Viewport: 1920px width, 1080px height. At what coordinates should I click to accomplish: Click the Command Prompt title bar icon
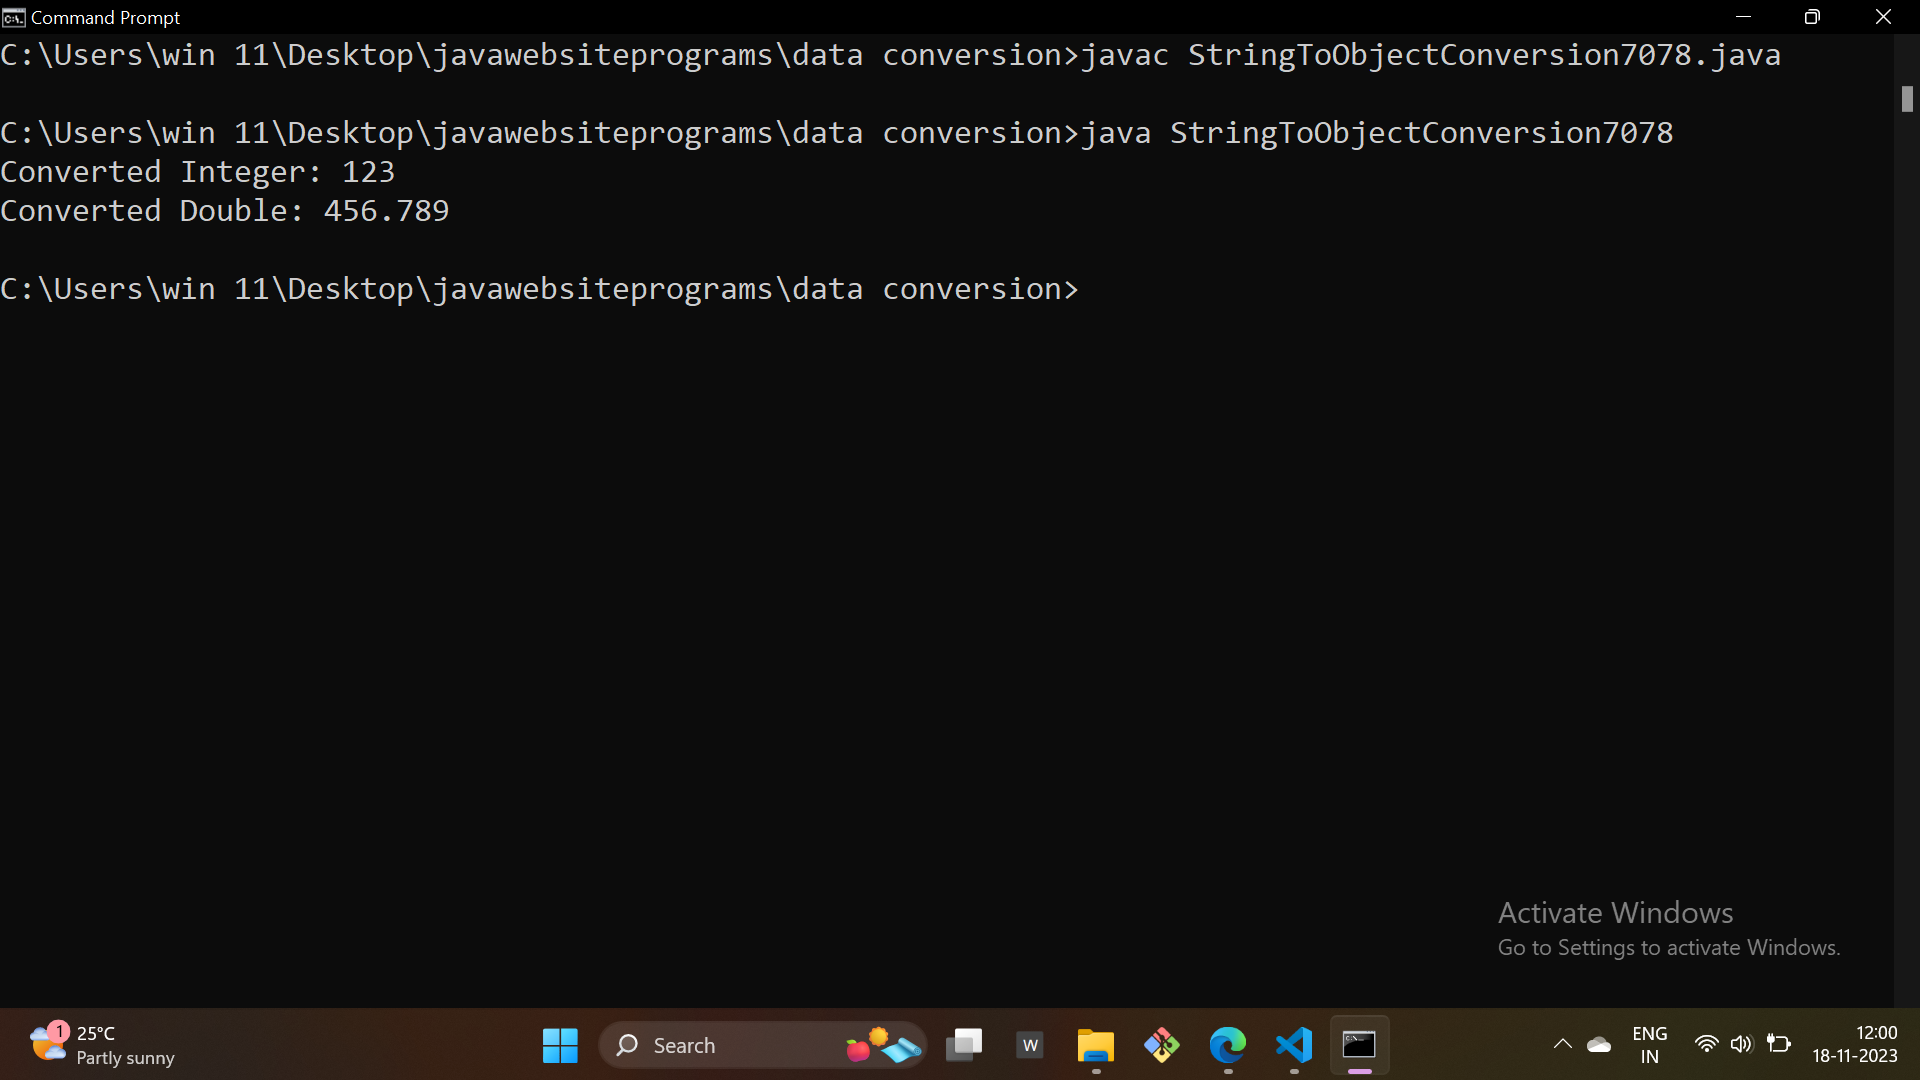[13, 17]
